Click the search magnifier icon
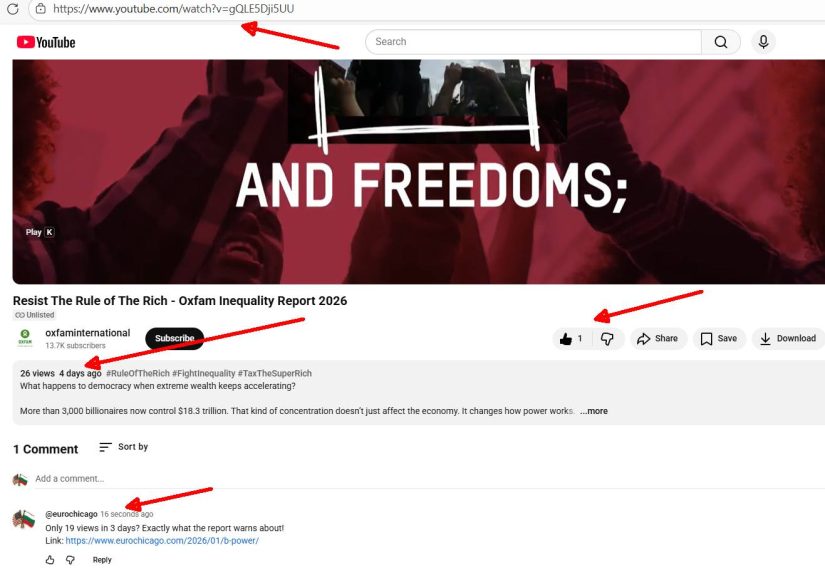 coord(721,42)
